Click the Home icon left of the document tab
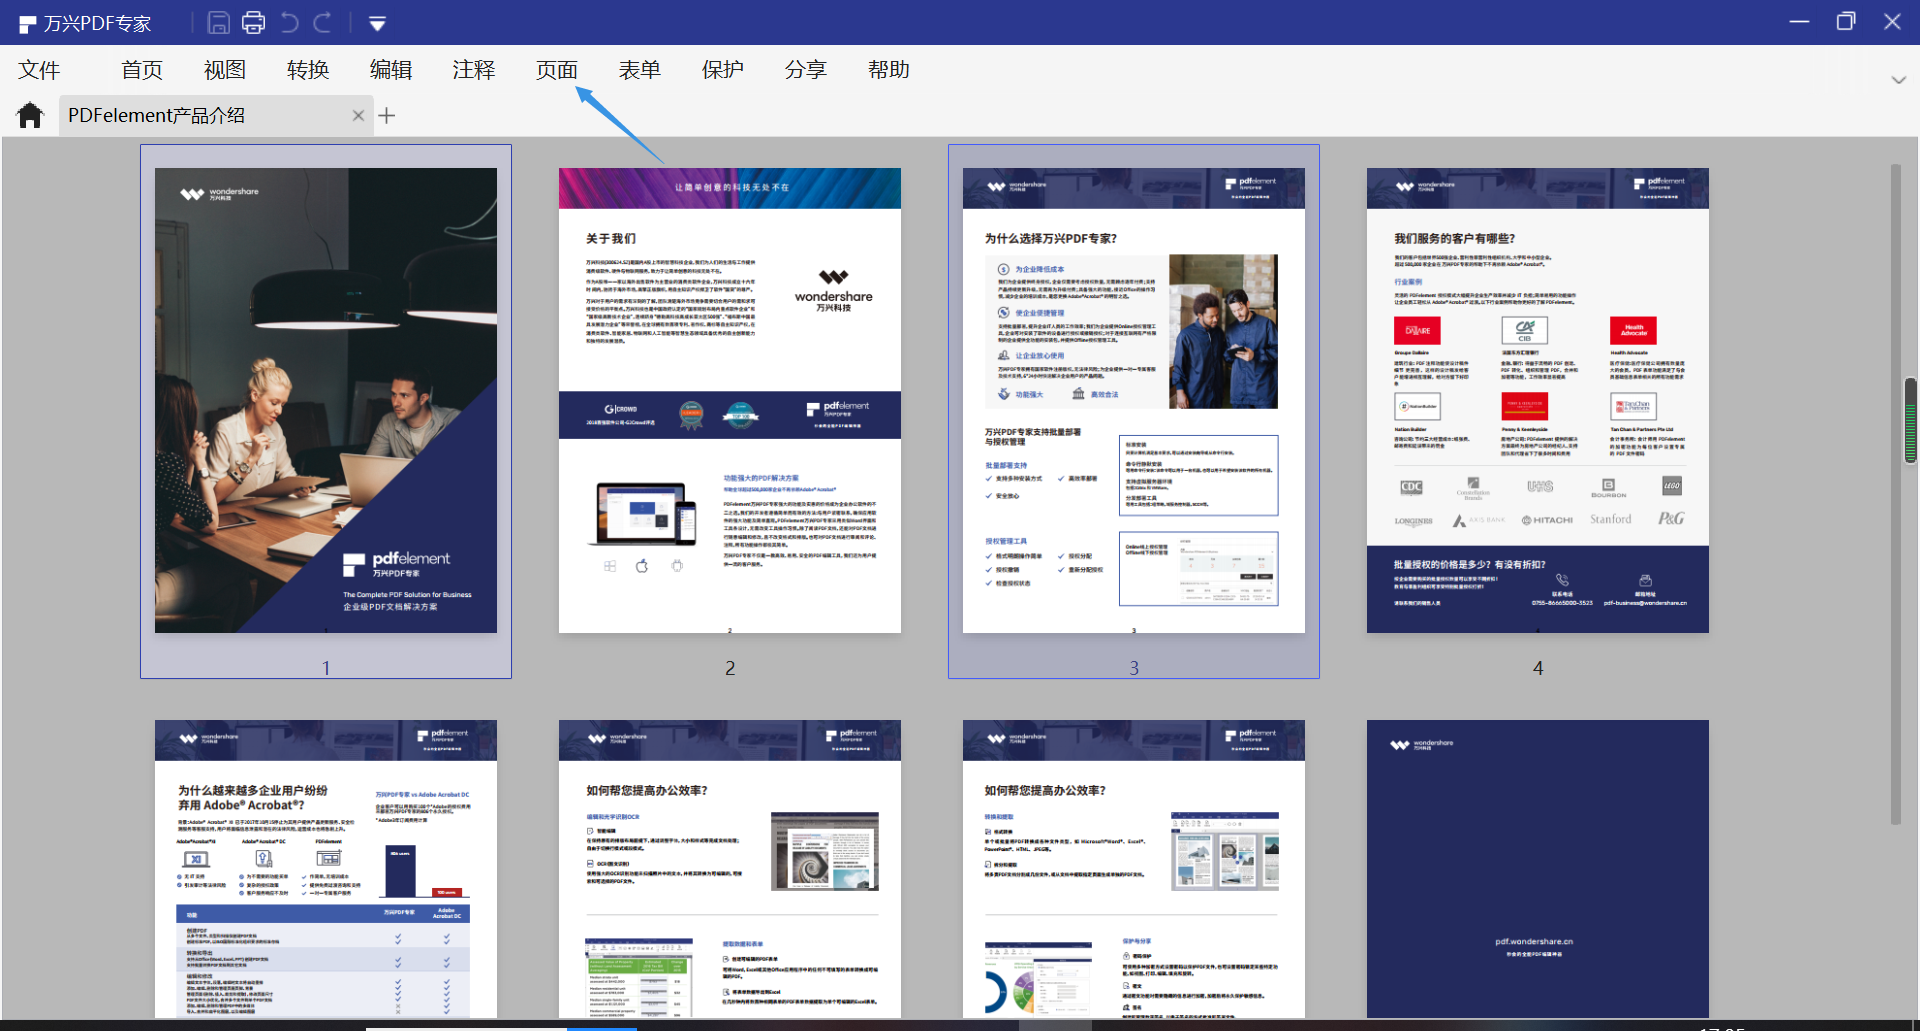The image size is (1920, 1031). tap(29, 114)
